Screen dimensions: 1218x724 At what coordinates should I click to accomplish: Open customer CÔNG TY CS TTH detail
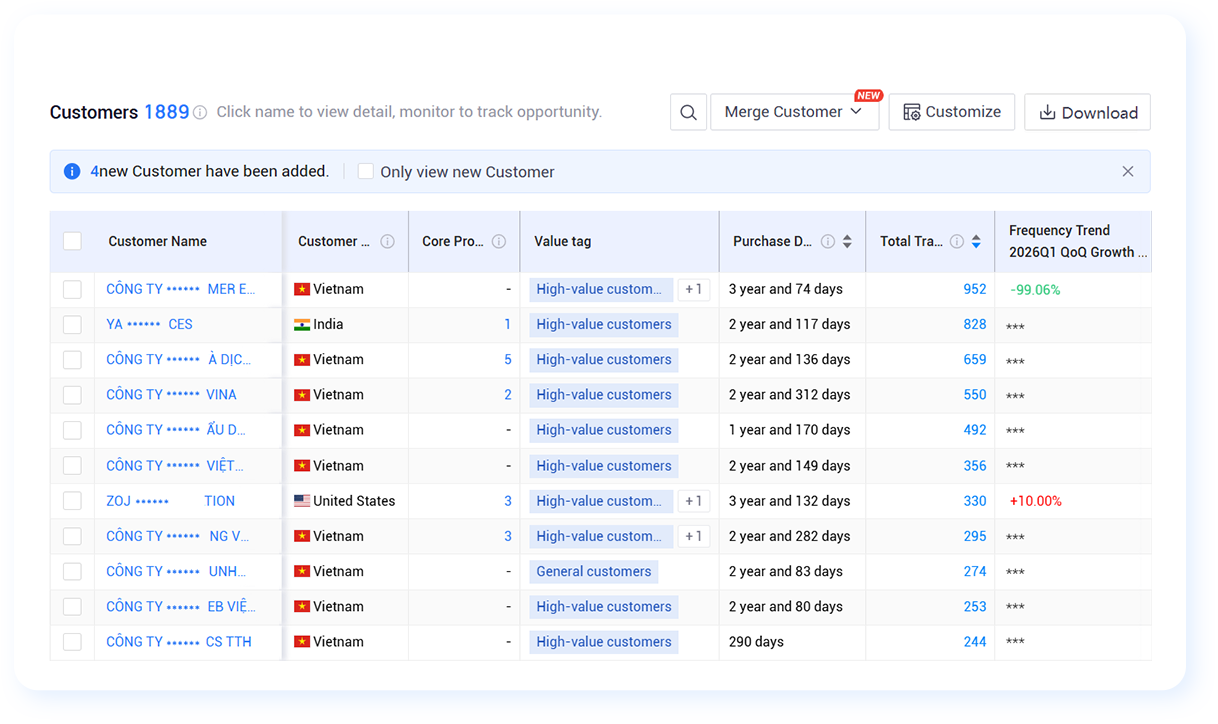point(179,642)
